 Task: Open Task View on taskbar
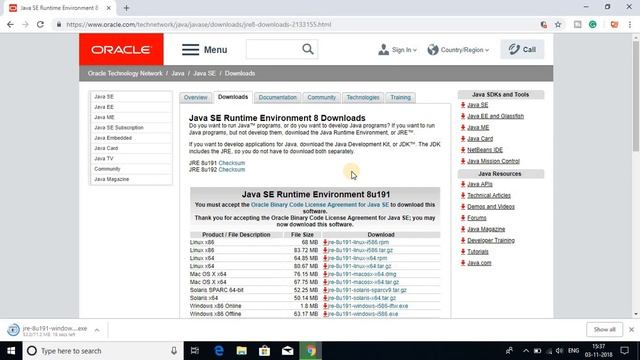pyautogui.click(x=195, y=351)
